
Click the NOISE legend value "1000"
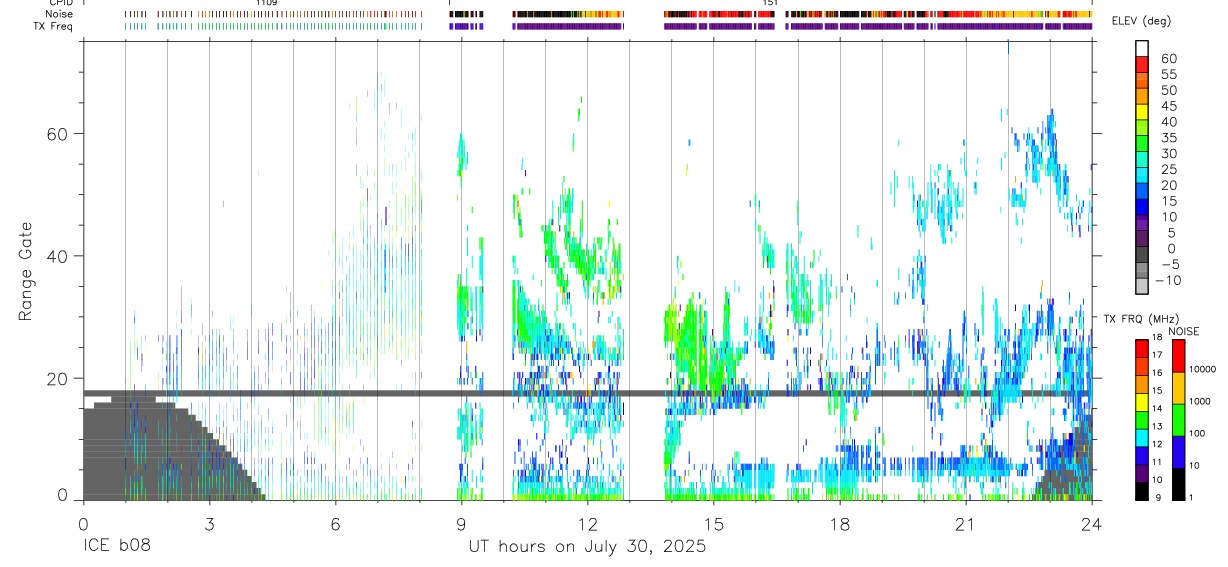[1200, 401]
